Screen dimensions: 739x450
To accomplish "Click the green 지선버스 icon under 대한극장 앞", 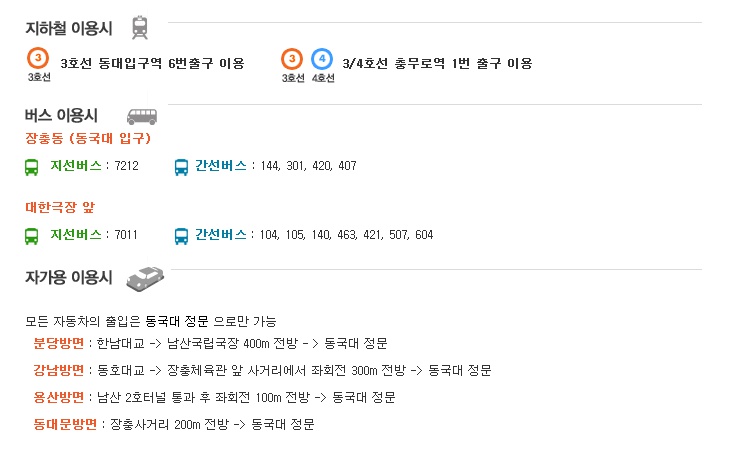I will click(32, 236).
